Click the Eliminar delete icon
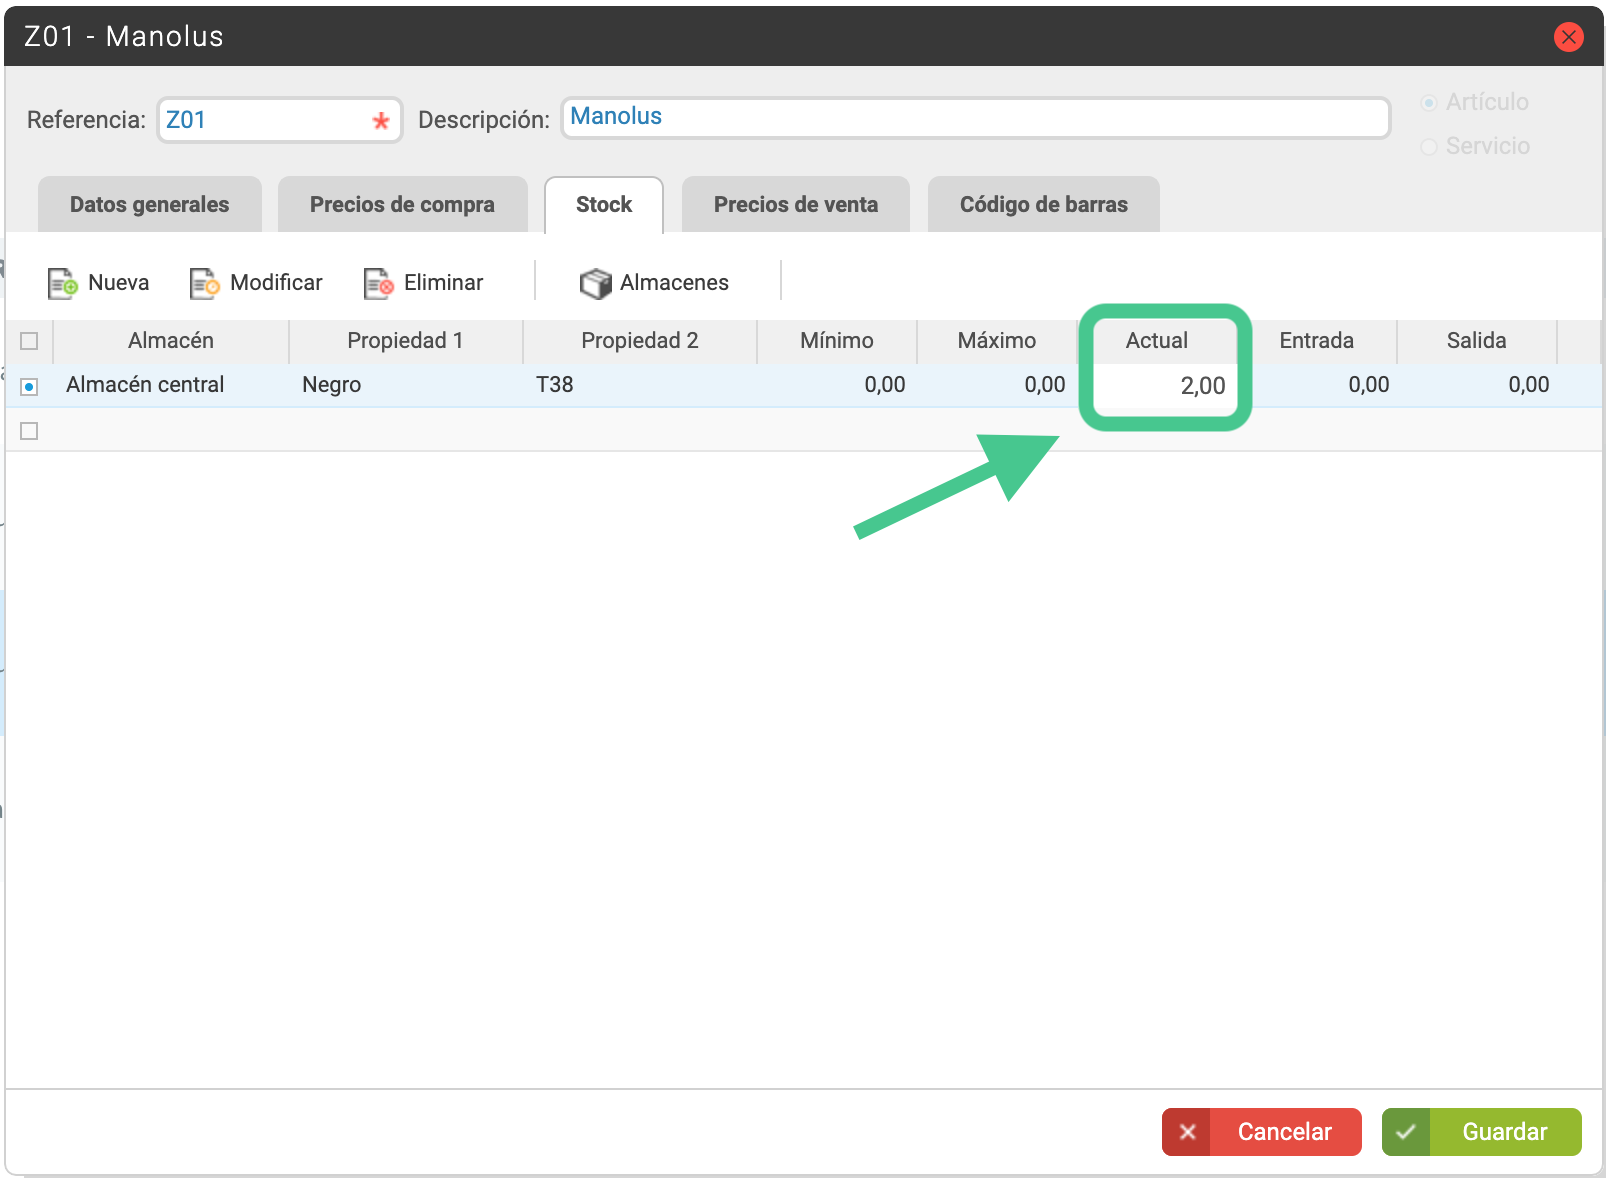The height and width of the screenshot is (1178, 1606). coord(379,284)
